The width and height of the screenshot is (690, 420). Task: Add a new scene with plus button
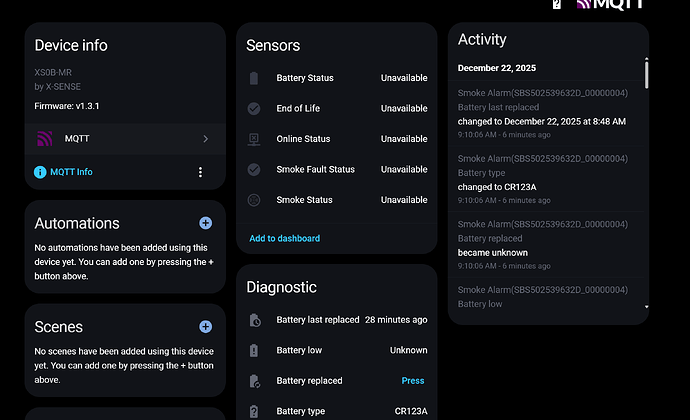205,327
